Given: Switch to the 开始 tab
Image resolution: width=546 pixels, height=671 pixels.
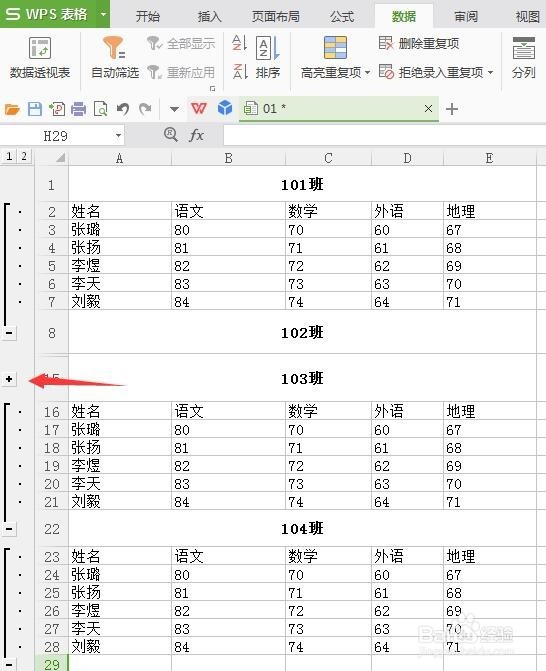Looking at the screenshot, I should click(x=148, y=17).
